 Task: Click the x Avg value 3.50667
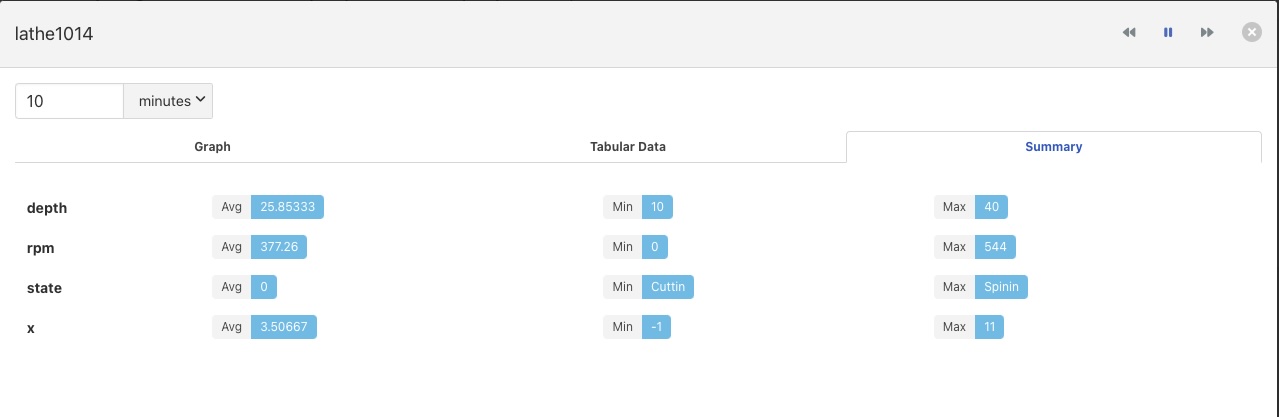[284, 327]
